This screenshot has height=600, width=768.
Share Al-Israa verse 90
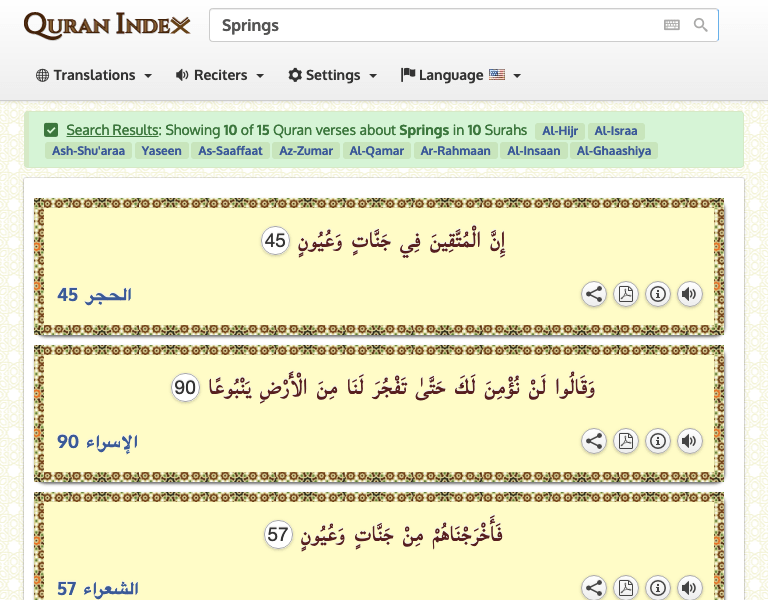pyautogui.click(x=594, y=441)
